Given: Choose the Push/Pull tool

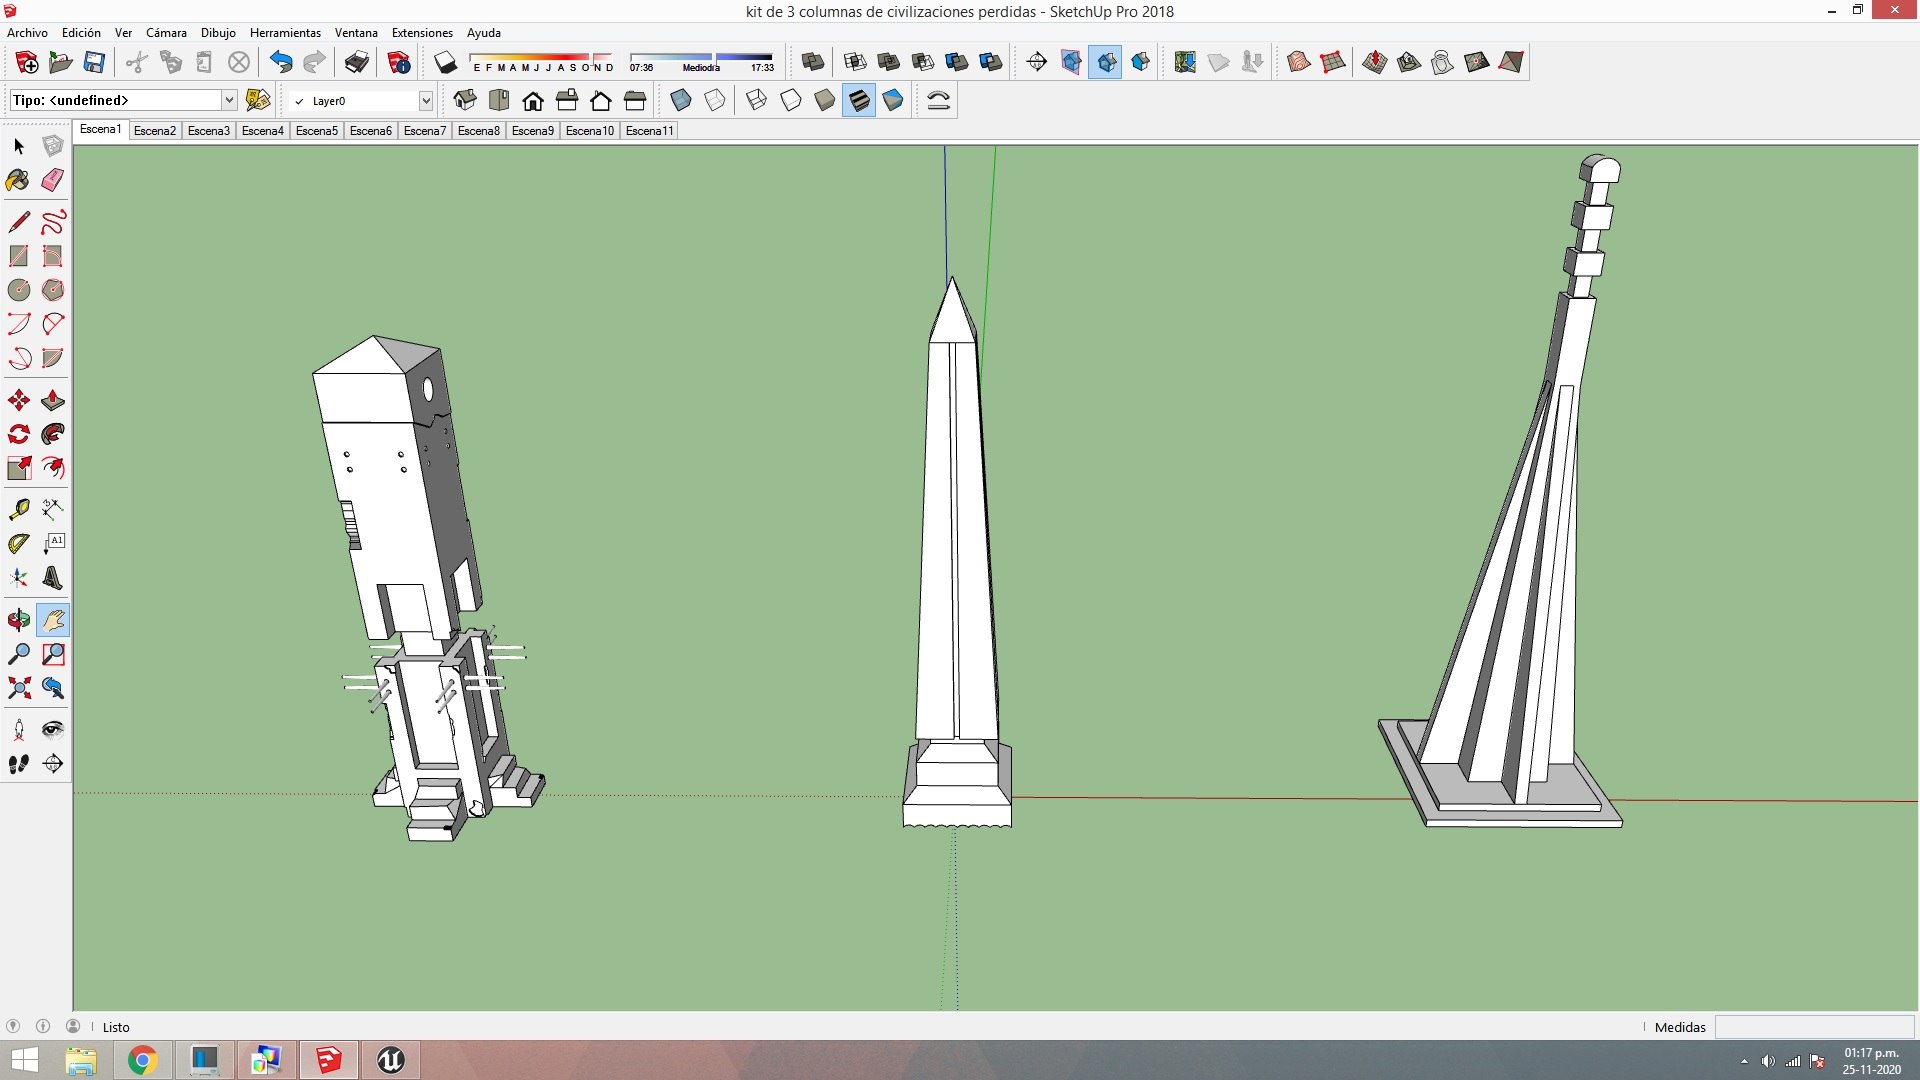Looking at the screenshot, I should coord(53,401).
